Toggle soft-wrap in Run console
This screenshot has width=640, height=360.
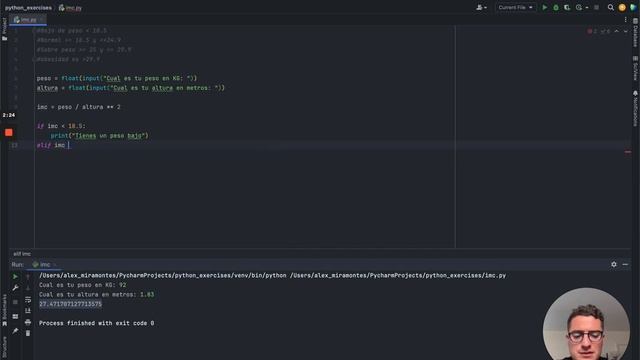[x=28, y=300]
